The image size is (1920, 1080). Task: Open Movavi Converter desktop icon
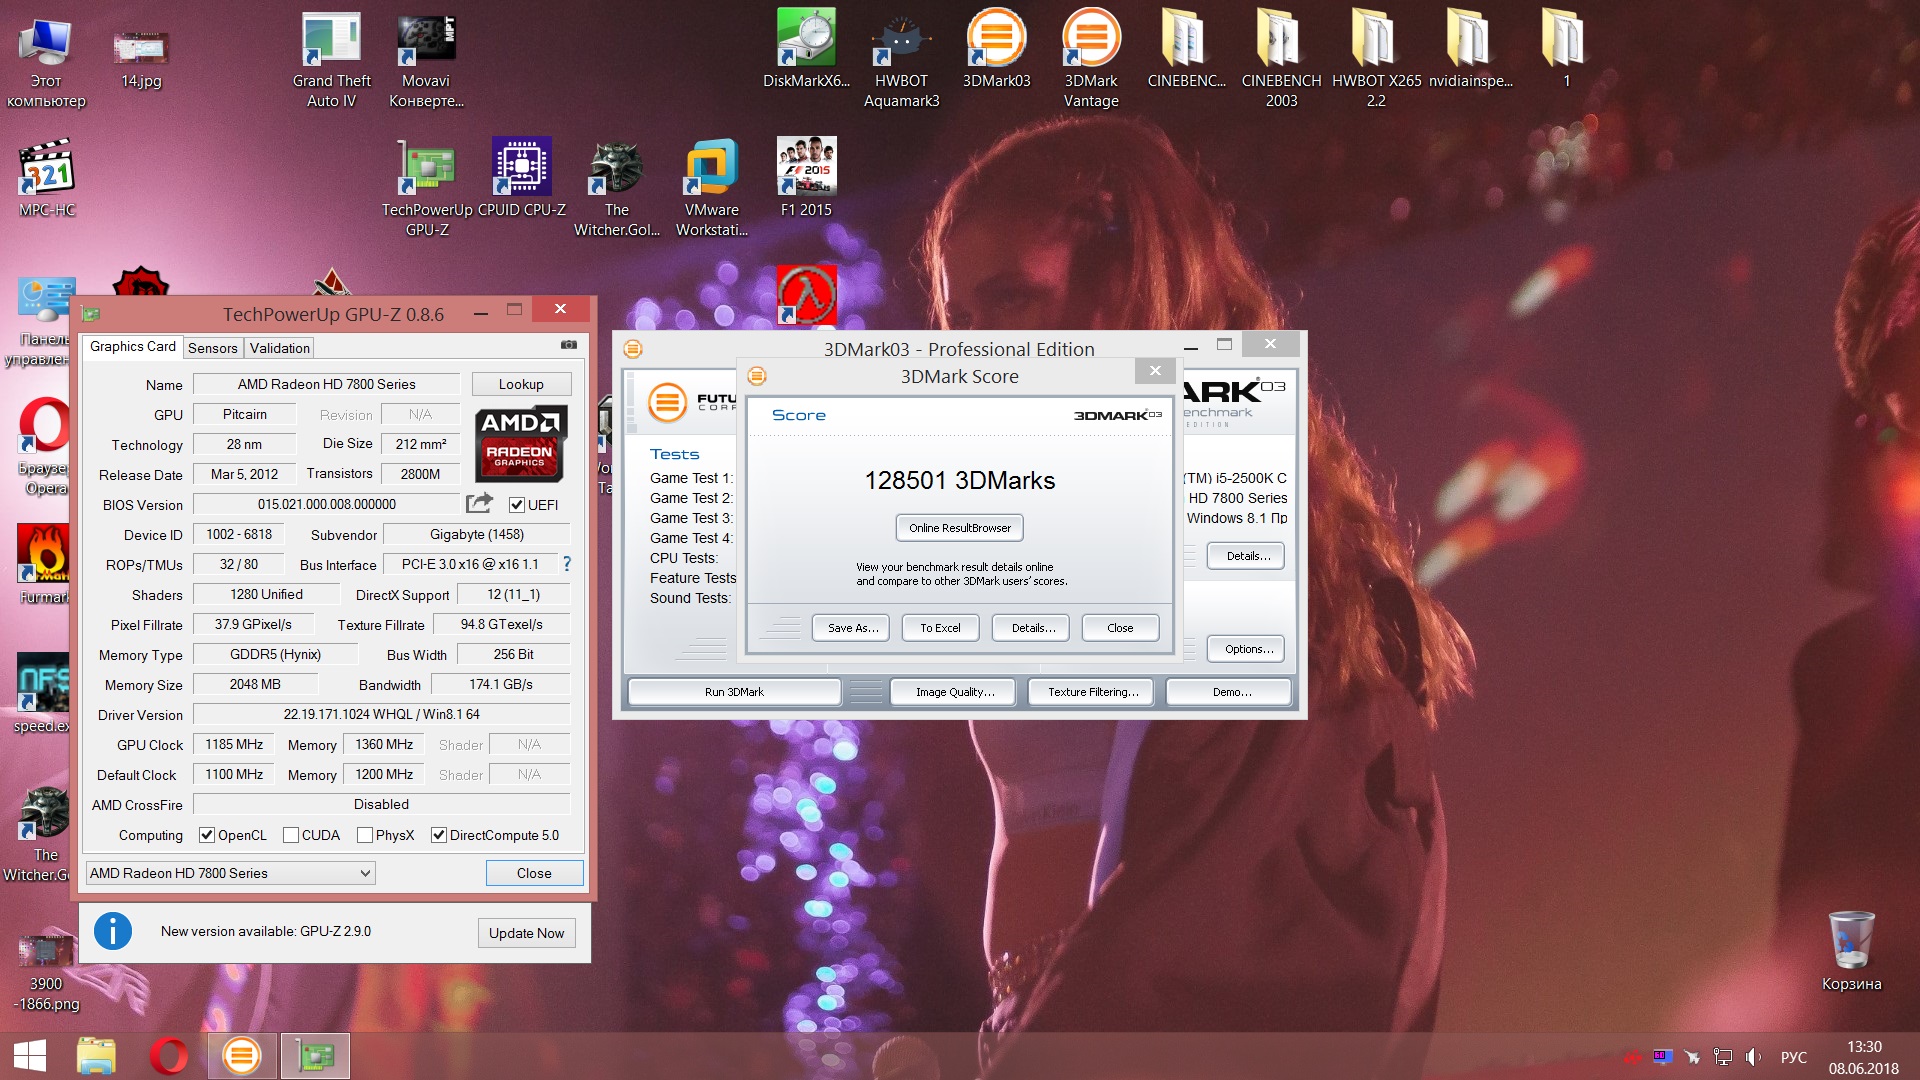[426, 61]
